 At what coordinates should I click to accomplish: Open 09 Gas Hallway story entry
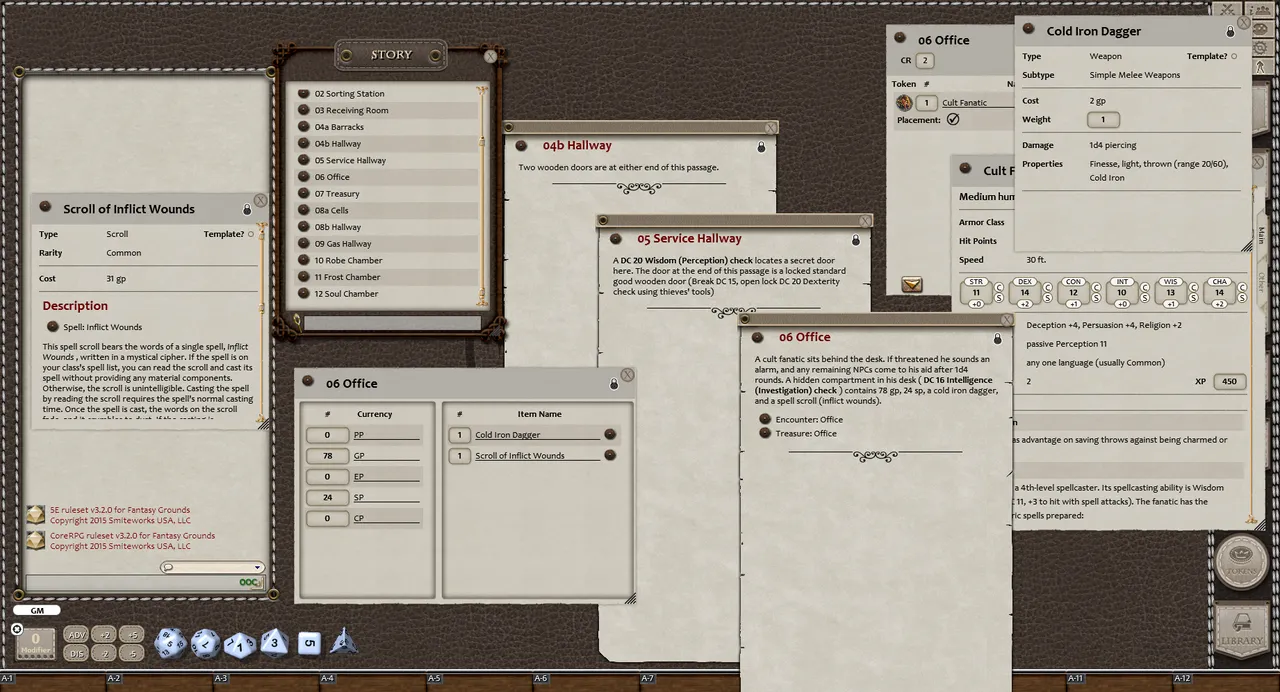343,244
